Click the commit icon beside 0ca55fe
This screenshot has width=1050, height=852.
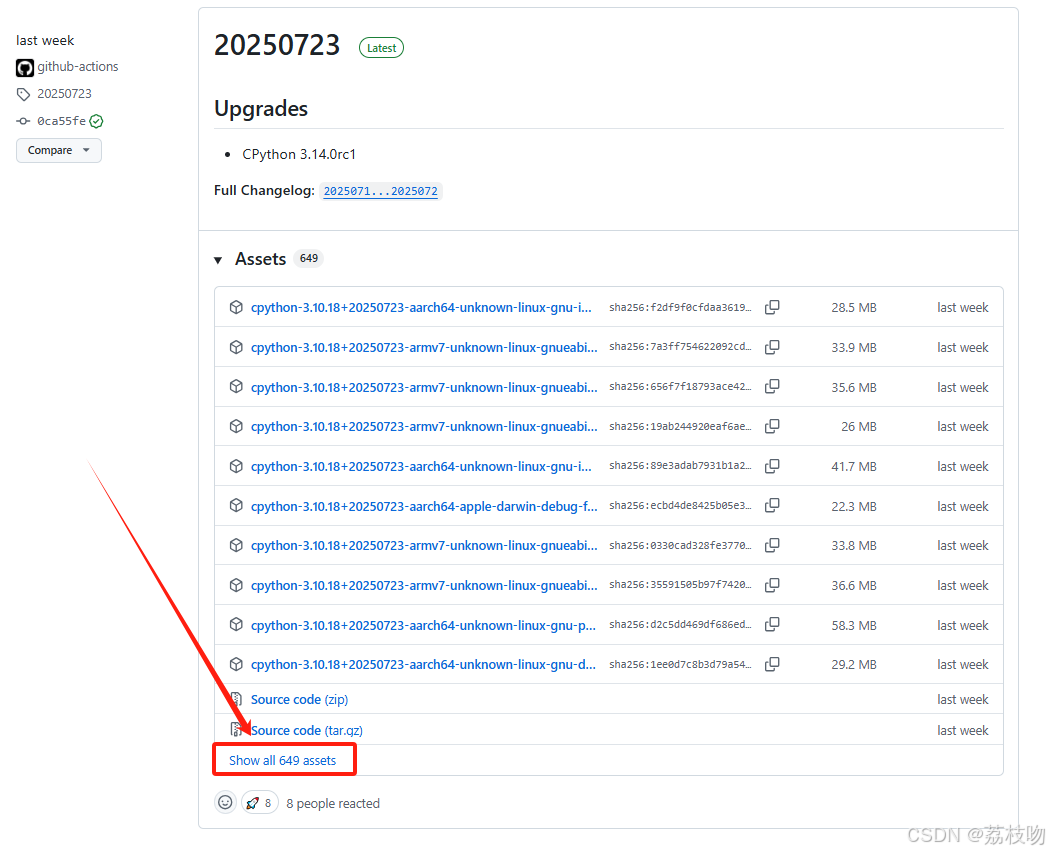(x=23, y=121)
